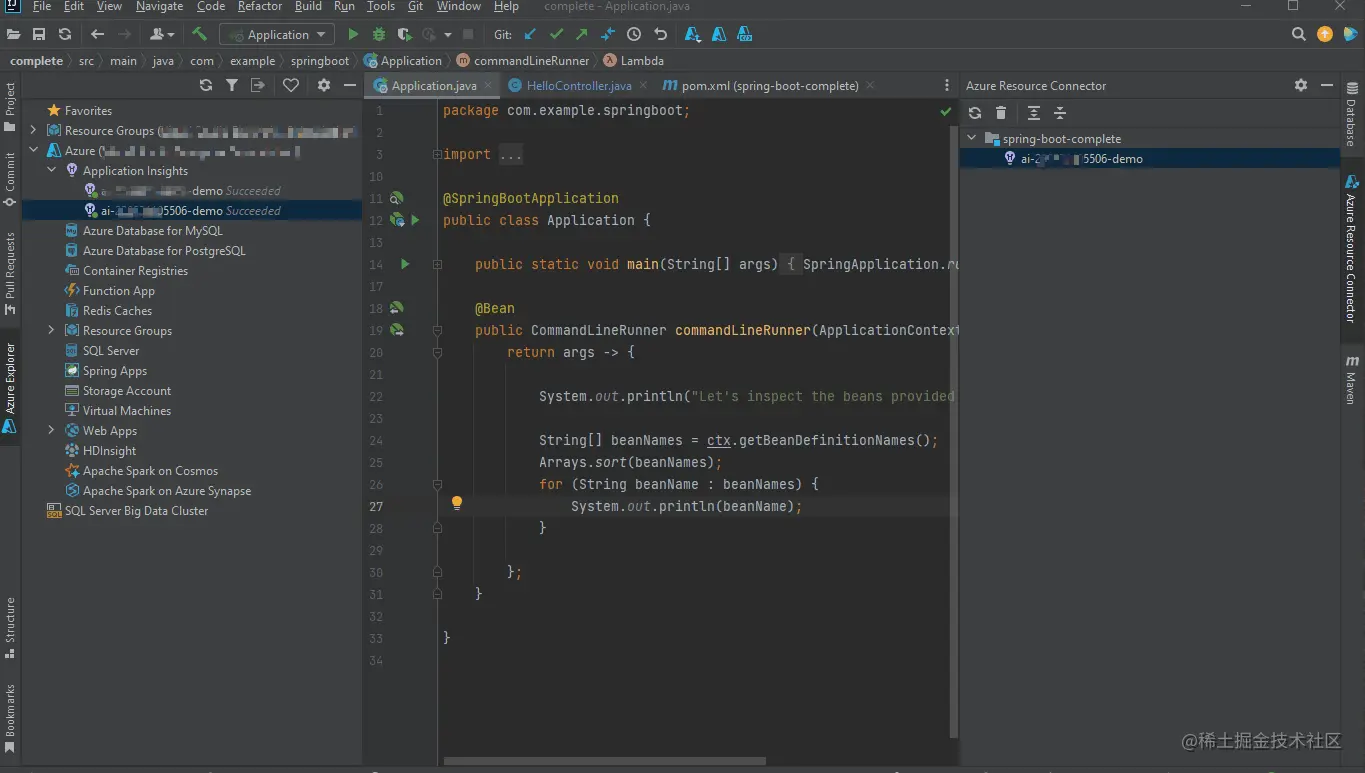The width and height of the screenshot is (1365, 773).
Task: Run the Application configuration with the green play button
Action: coord(353,34)
